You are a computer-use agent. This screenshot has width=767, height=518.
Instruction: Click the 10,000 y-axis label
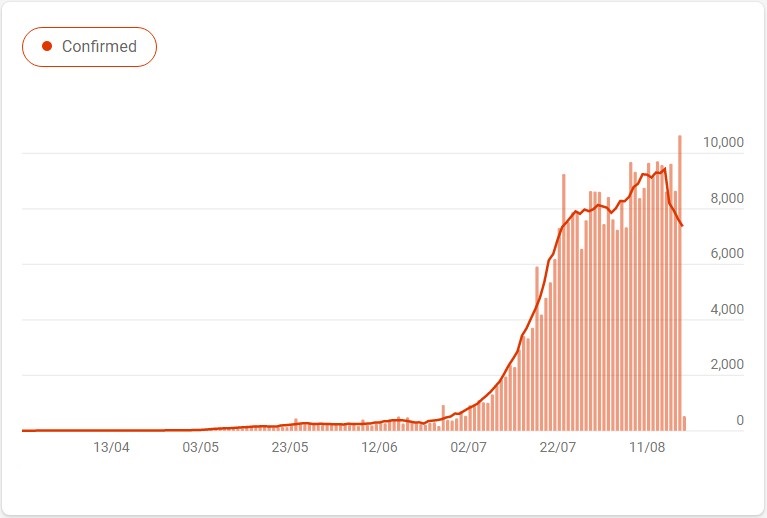pos(723,142)
